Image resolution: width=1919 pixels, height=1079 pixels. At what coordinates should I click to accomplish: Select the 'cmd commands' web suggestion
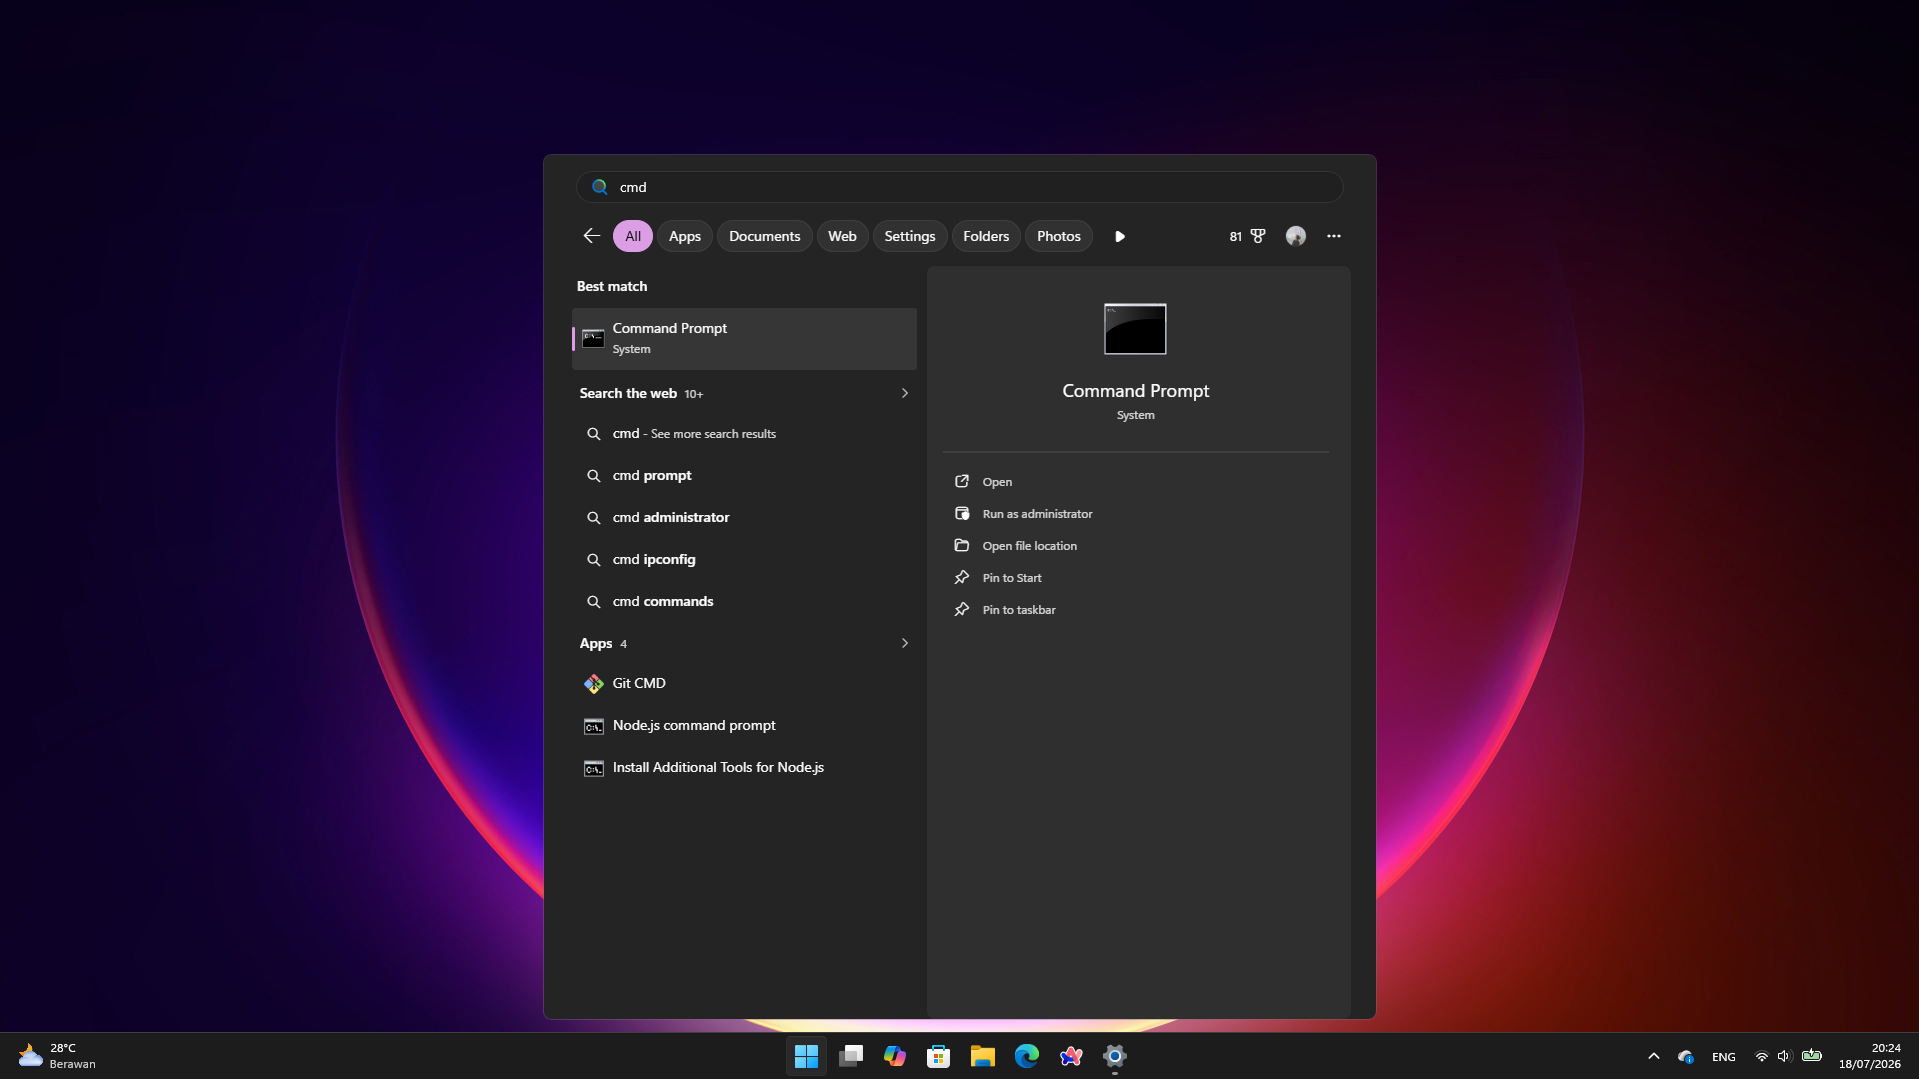pyautogui.click(x=744, y=602)
